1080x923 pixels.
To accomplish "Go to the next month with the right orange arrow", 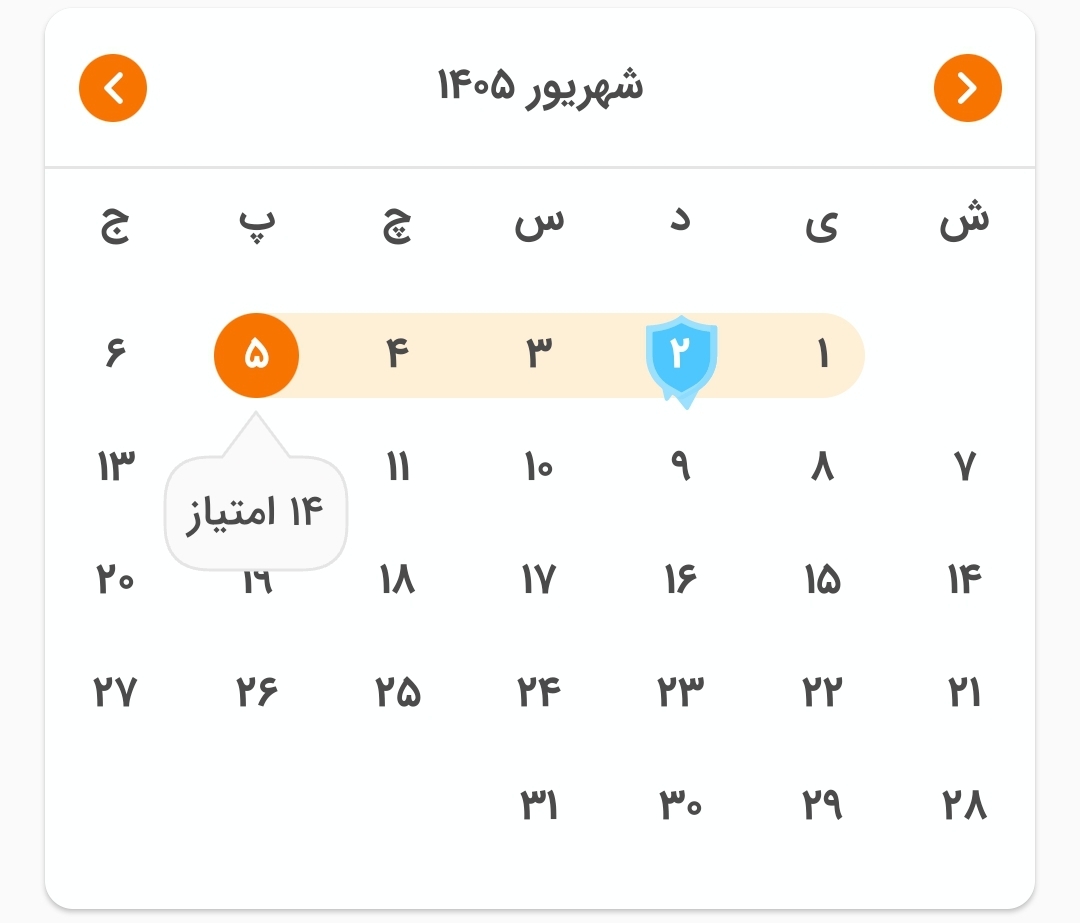I will point(968,88).
